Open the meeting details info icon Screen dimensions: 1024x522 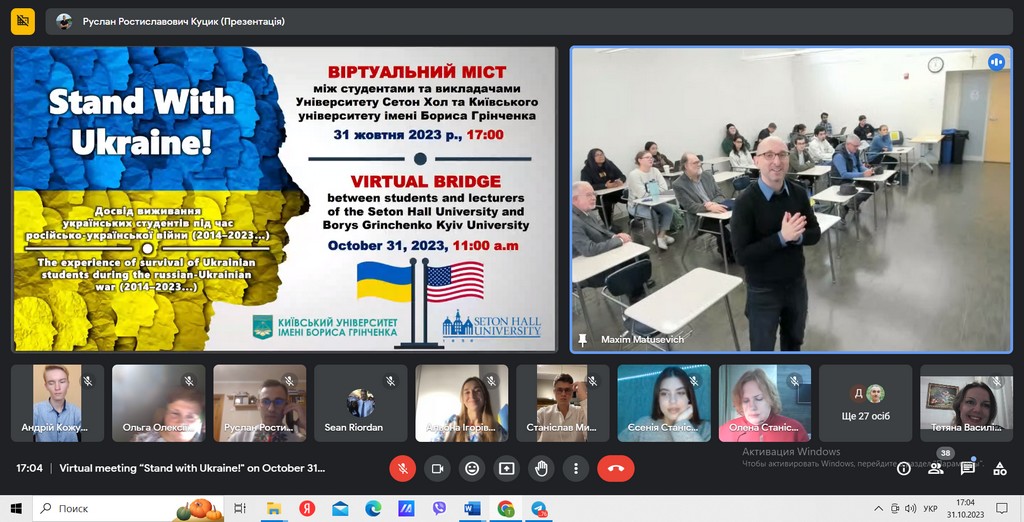pos(903,468)
